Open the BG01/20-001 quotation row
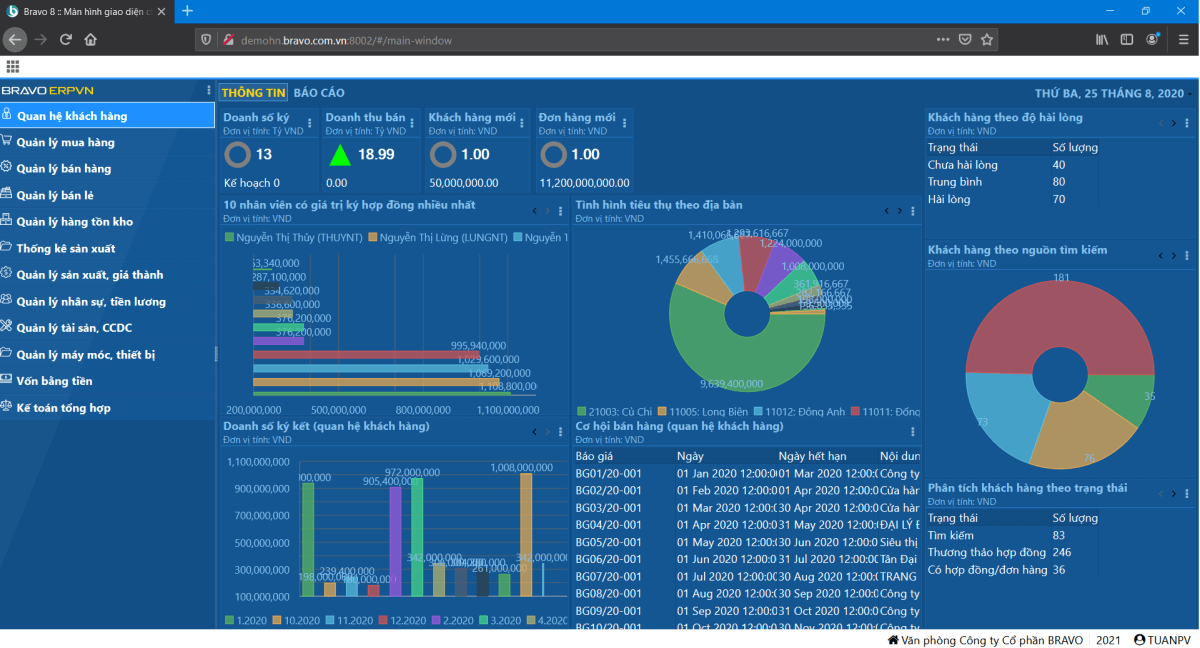Viewport: 1200px width, 648px height. tap(608, 474)
